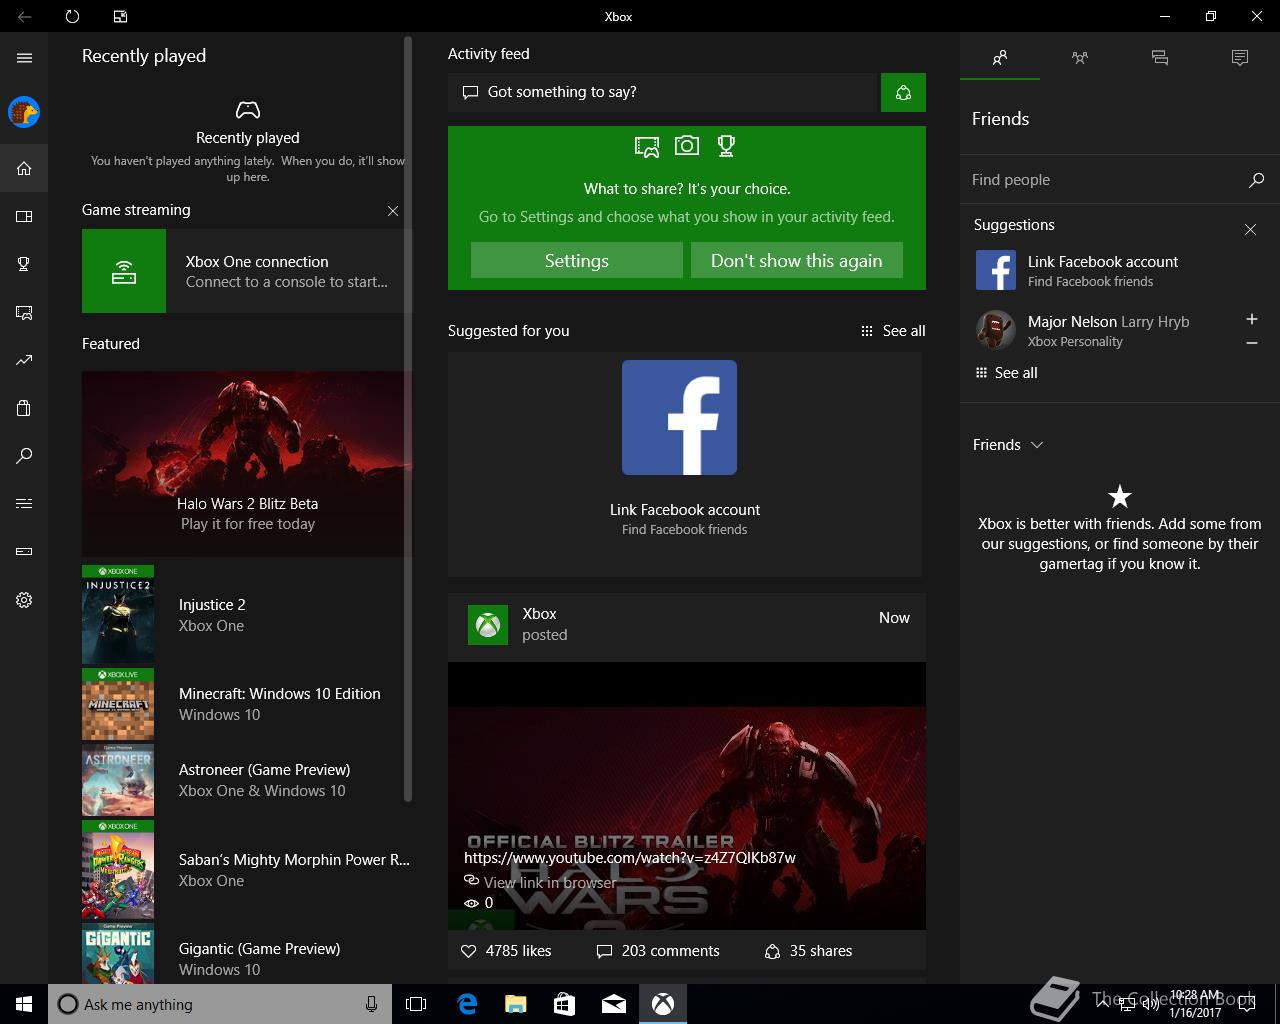Remove Major Nelson suggestion with minus icon
The image size is (1280, 1024).
(1251, 343)
